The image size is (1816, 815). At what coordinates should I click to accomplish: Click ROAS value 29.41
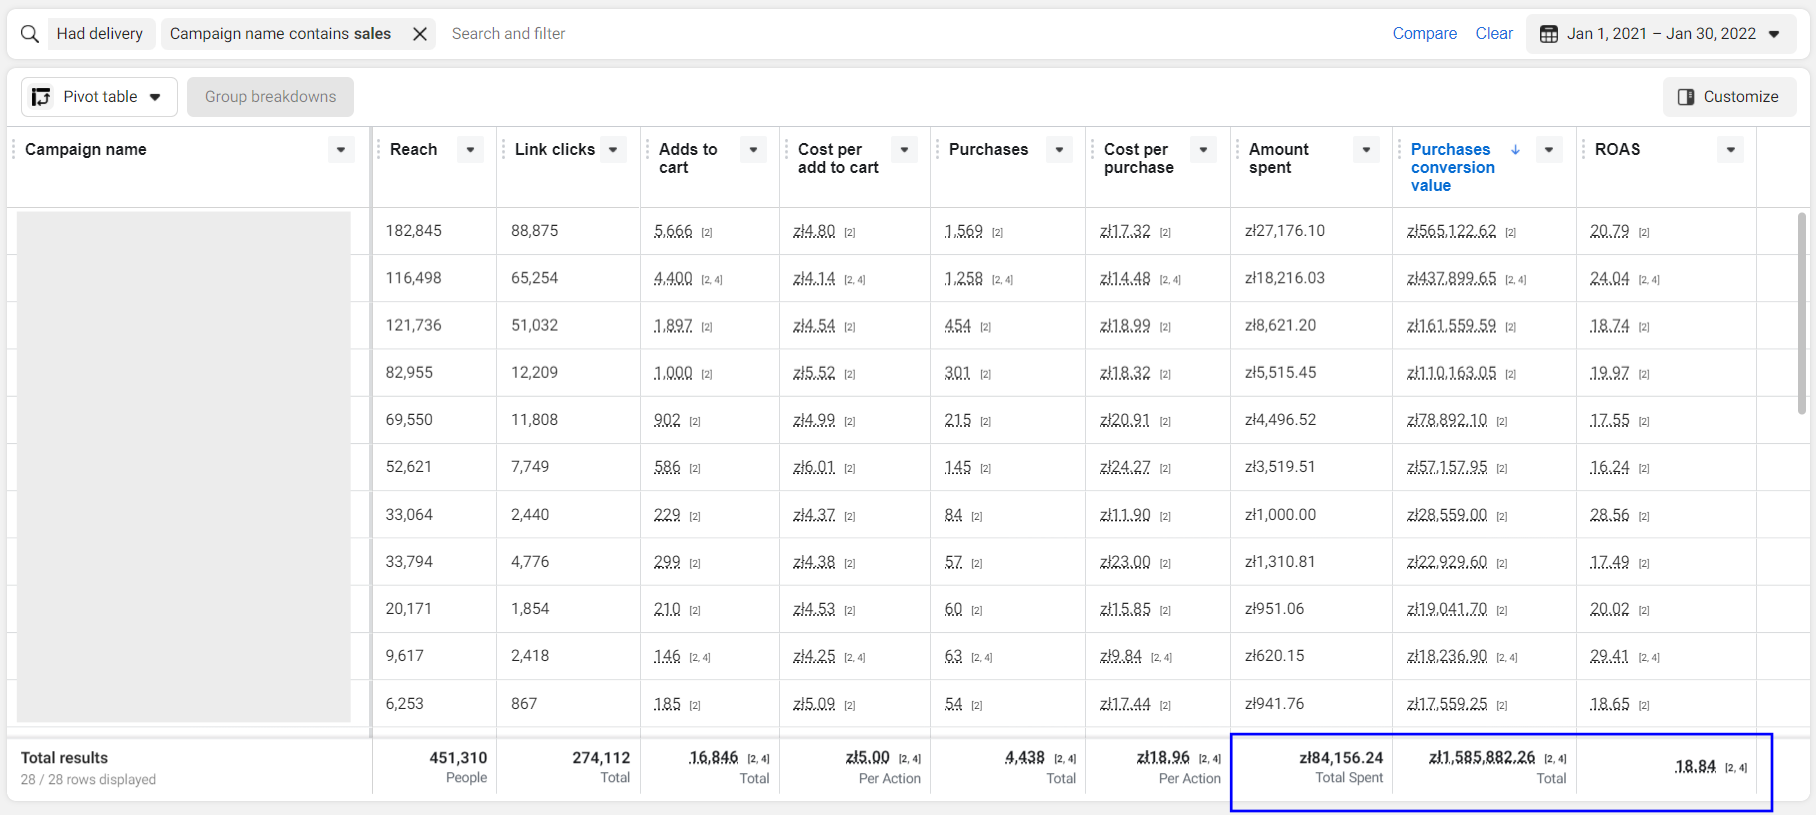(1609, 656)
